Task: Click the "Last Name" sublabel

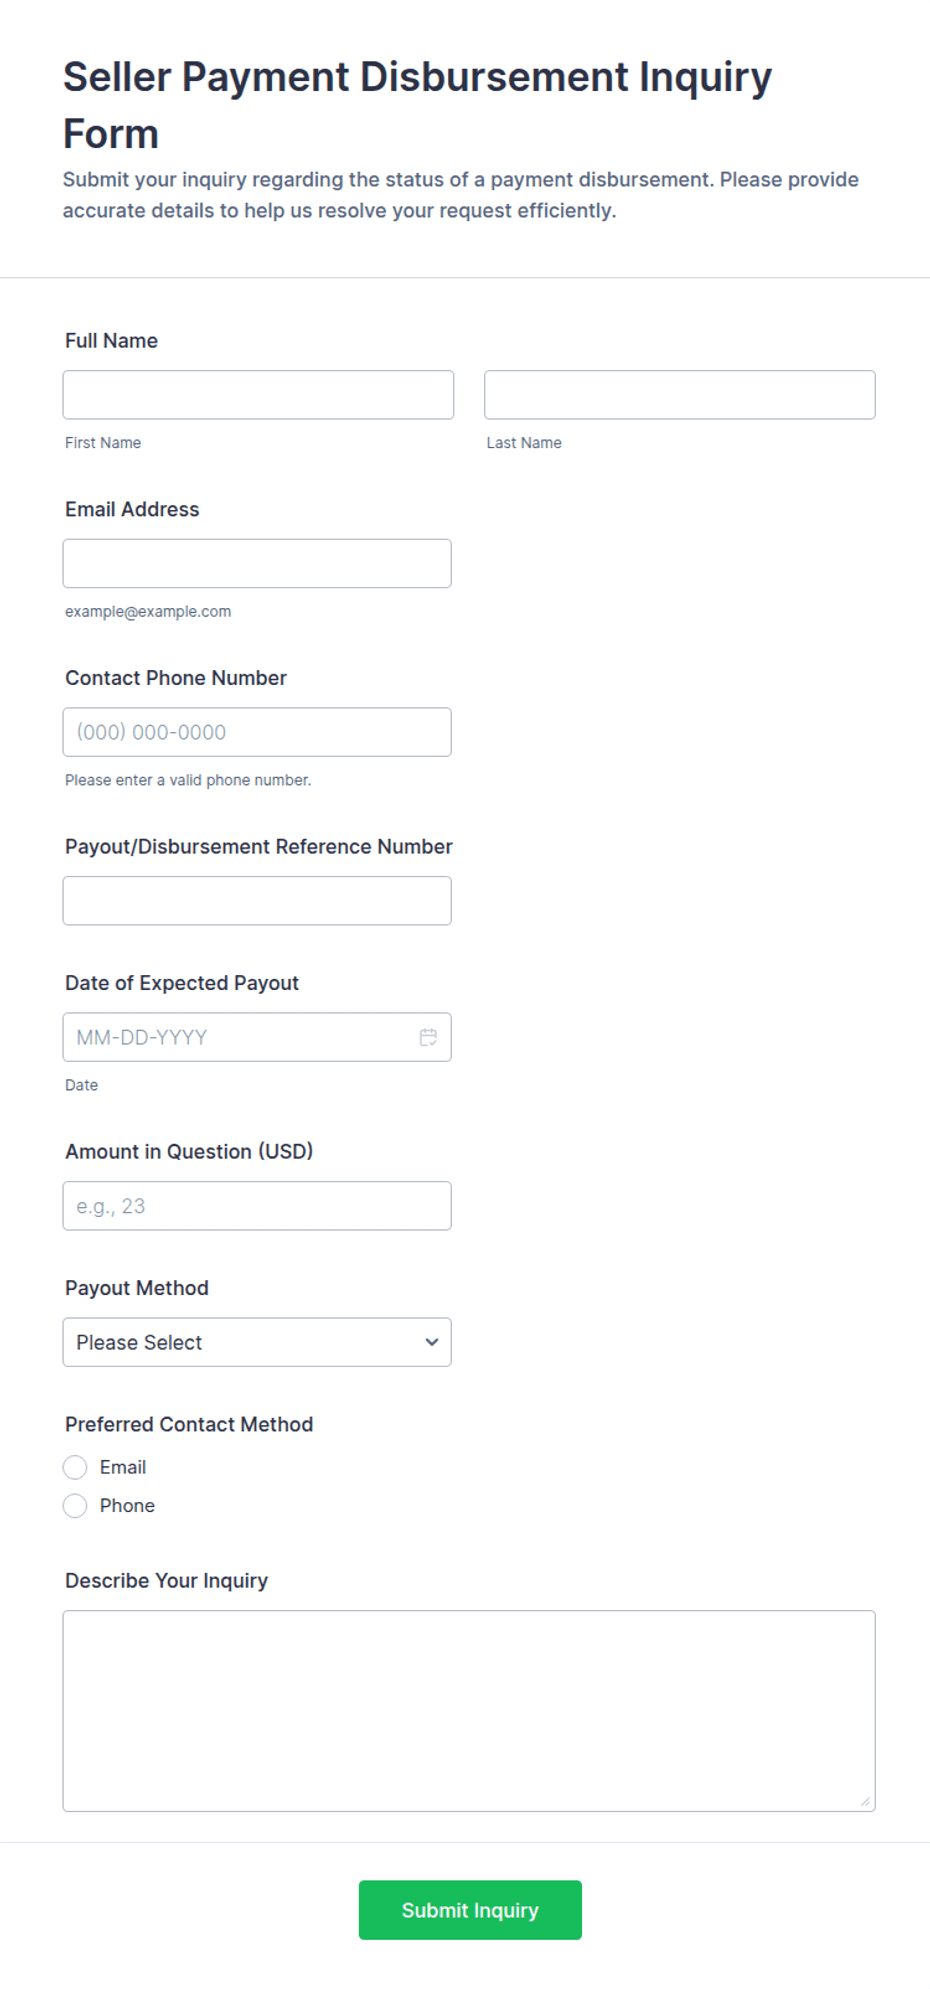Action: 524,443
